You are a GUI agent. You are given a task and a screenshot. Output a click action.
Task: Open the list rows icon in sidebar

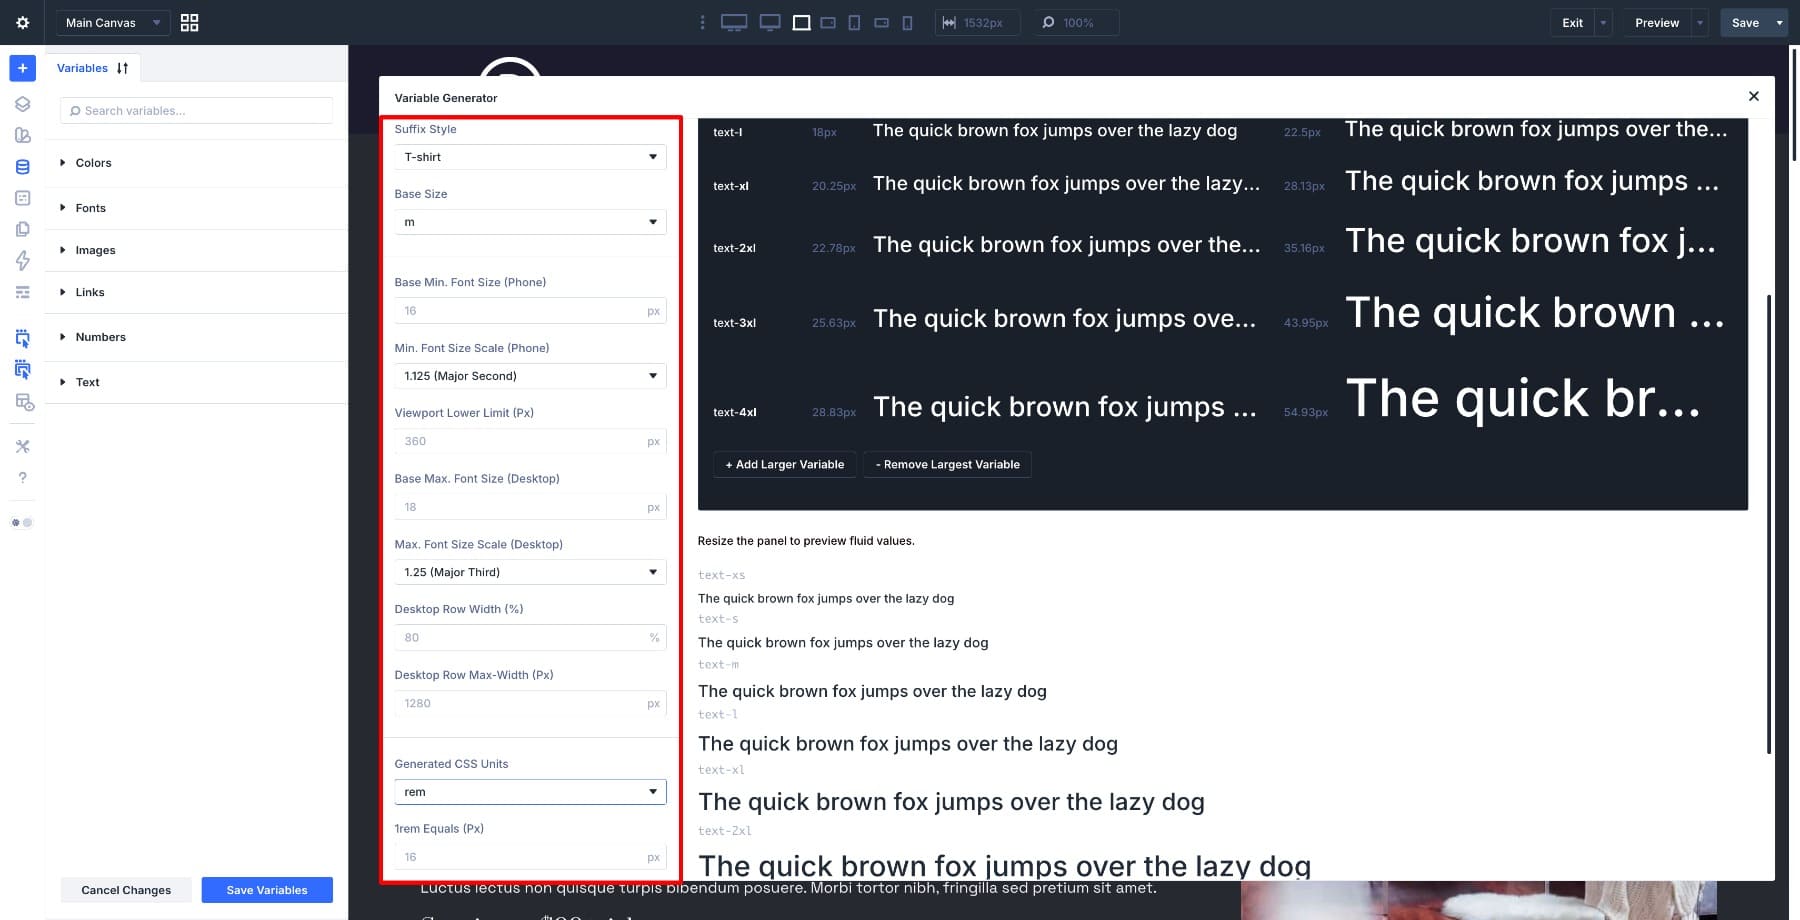point(22,292)
